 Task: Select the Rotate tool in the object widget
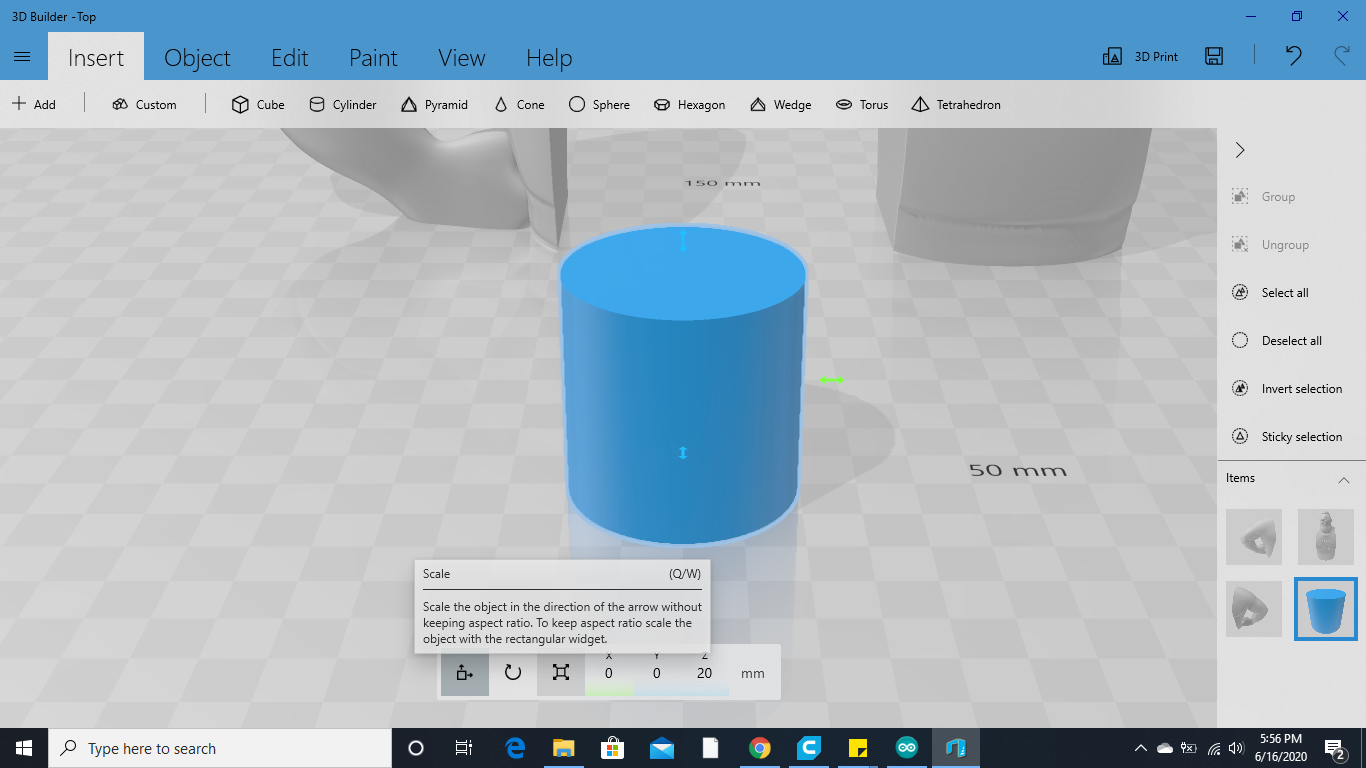(x=513, y=672)
